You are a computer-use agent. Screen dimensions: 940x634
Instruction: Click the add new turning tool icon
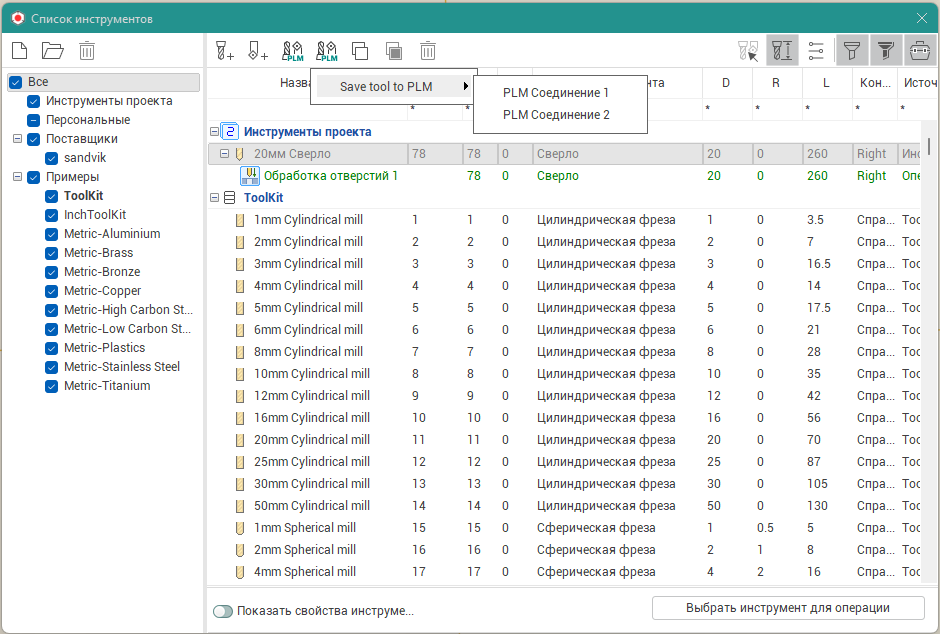click(258, 50)
